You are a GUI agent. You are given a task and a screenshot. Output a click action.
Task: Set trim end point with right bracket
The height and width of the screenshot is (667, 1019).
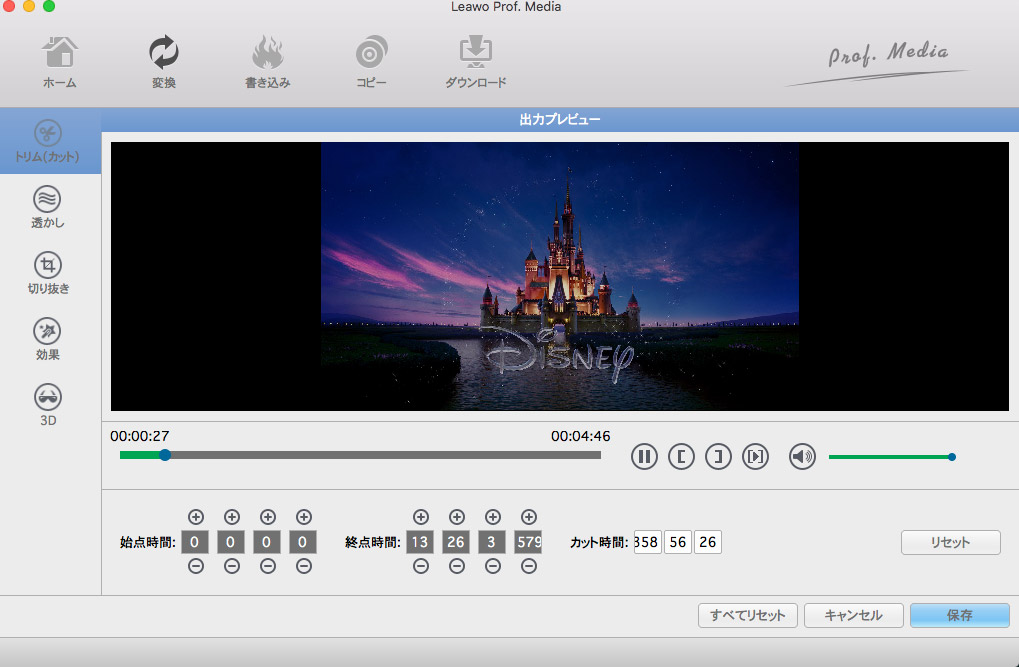click(x=718, y=457)
